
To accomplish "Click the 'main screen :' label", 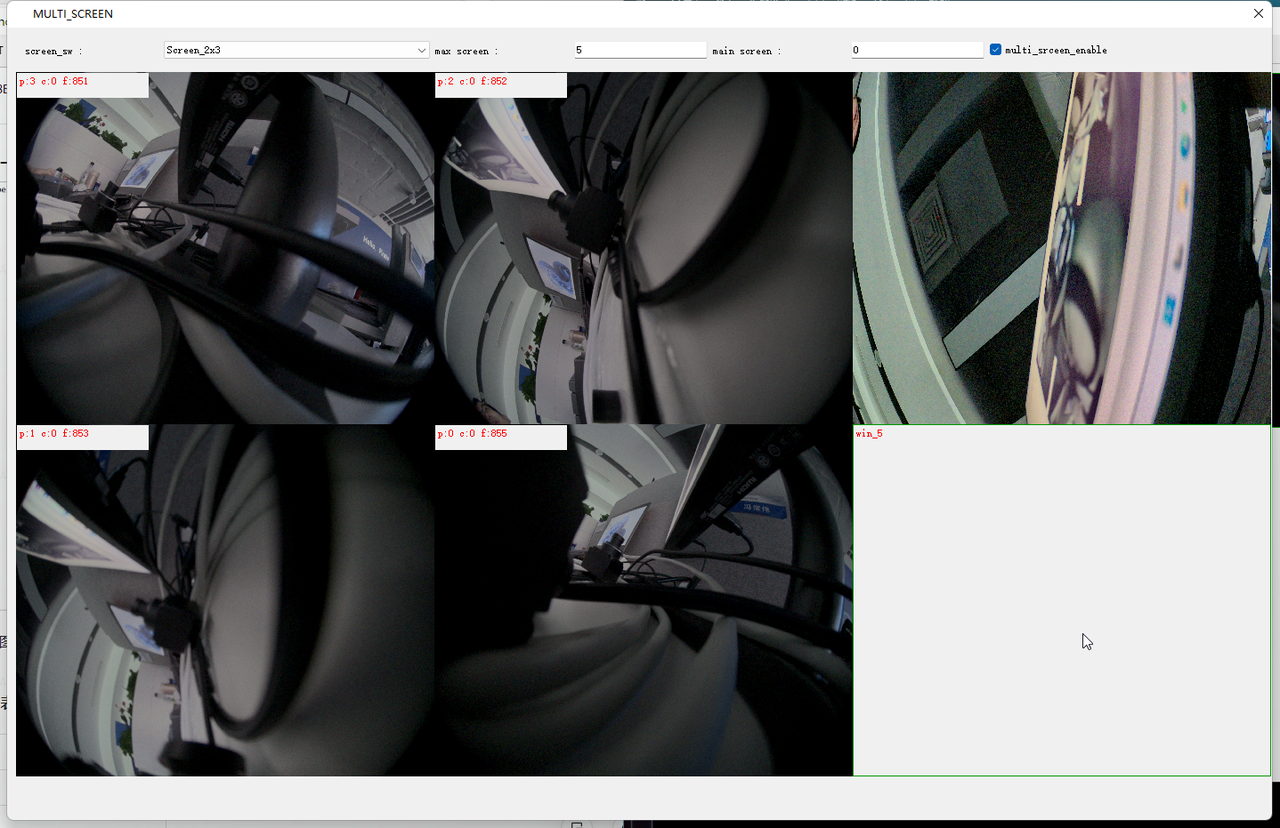I will (x=746, y=51).
